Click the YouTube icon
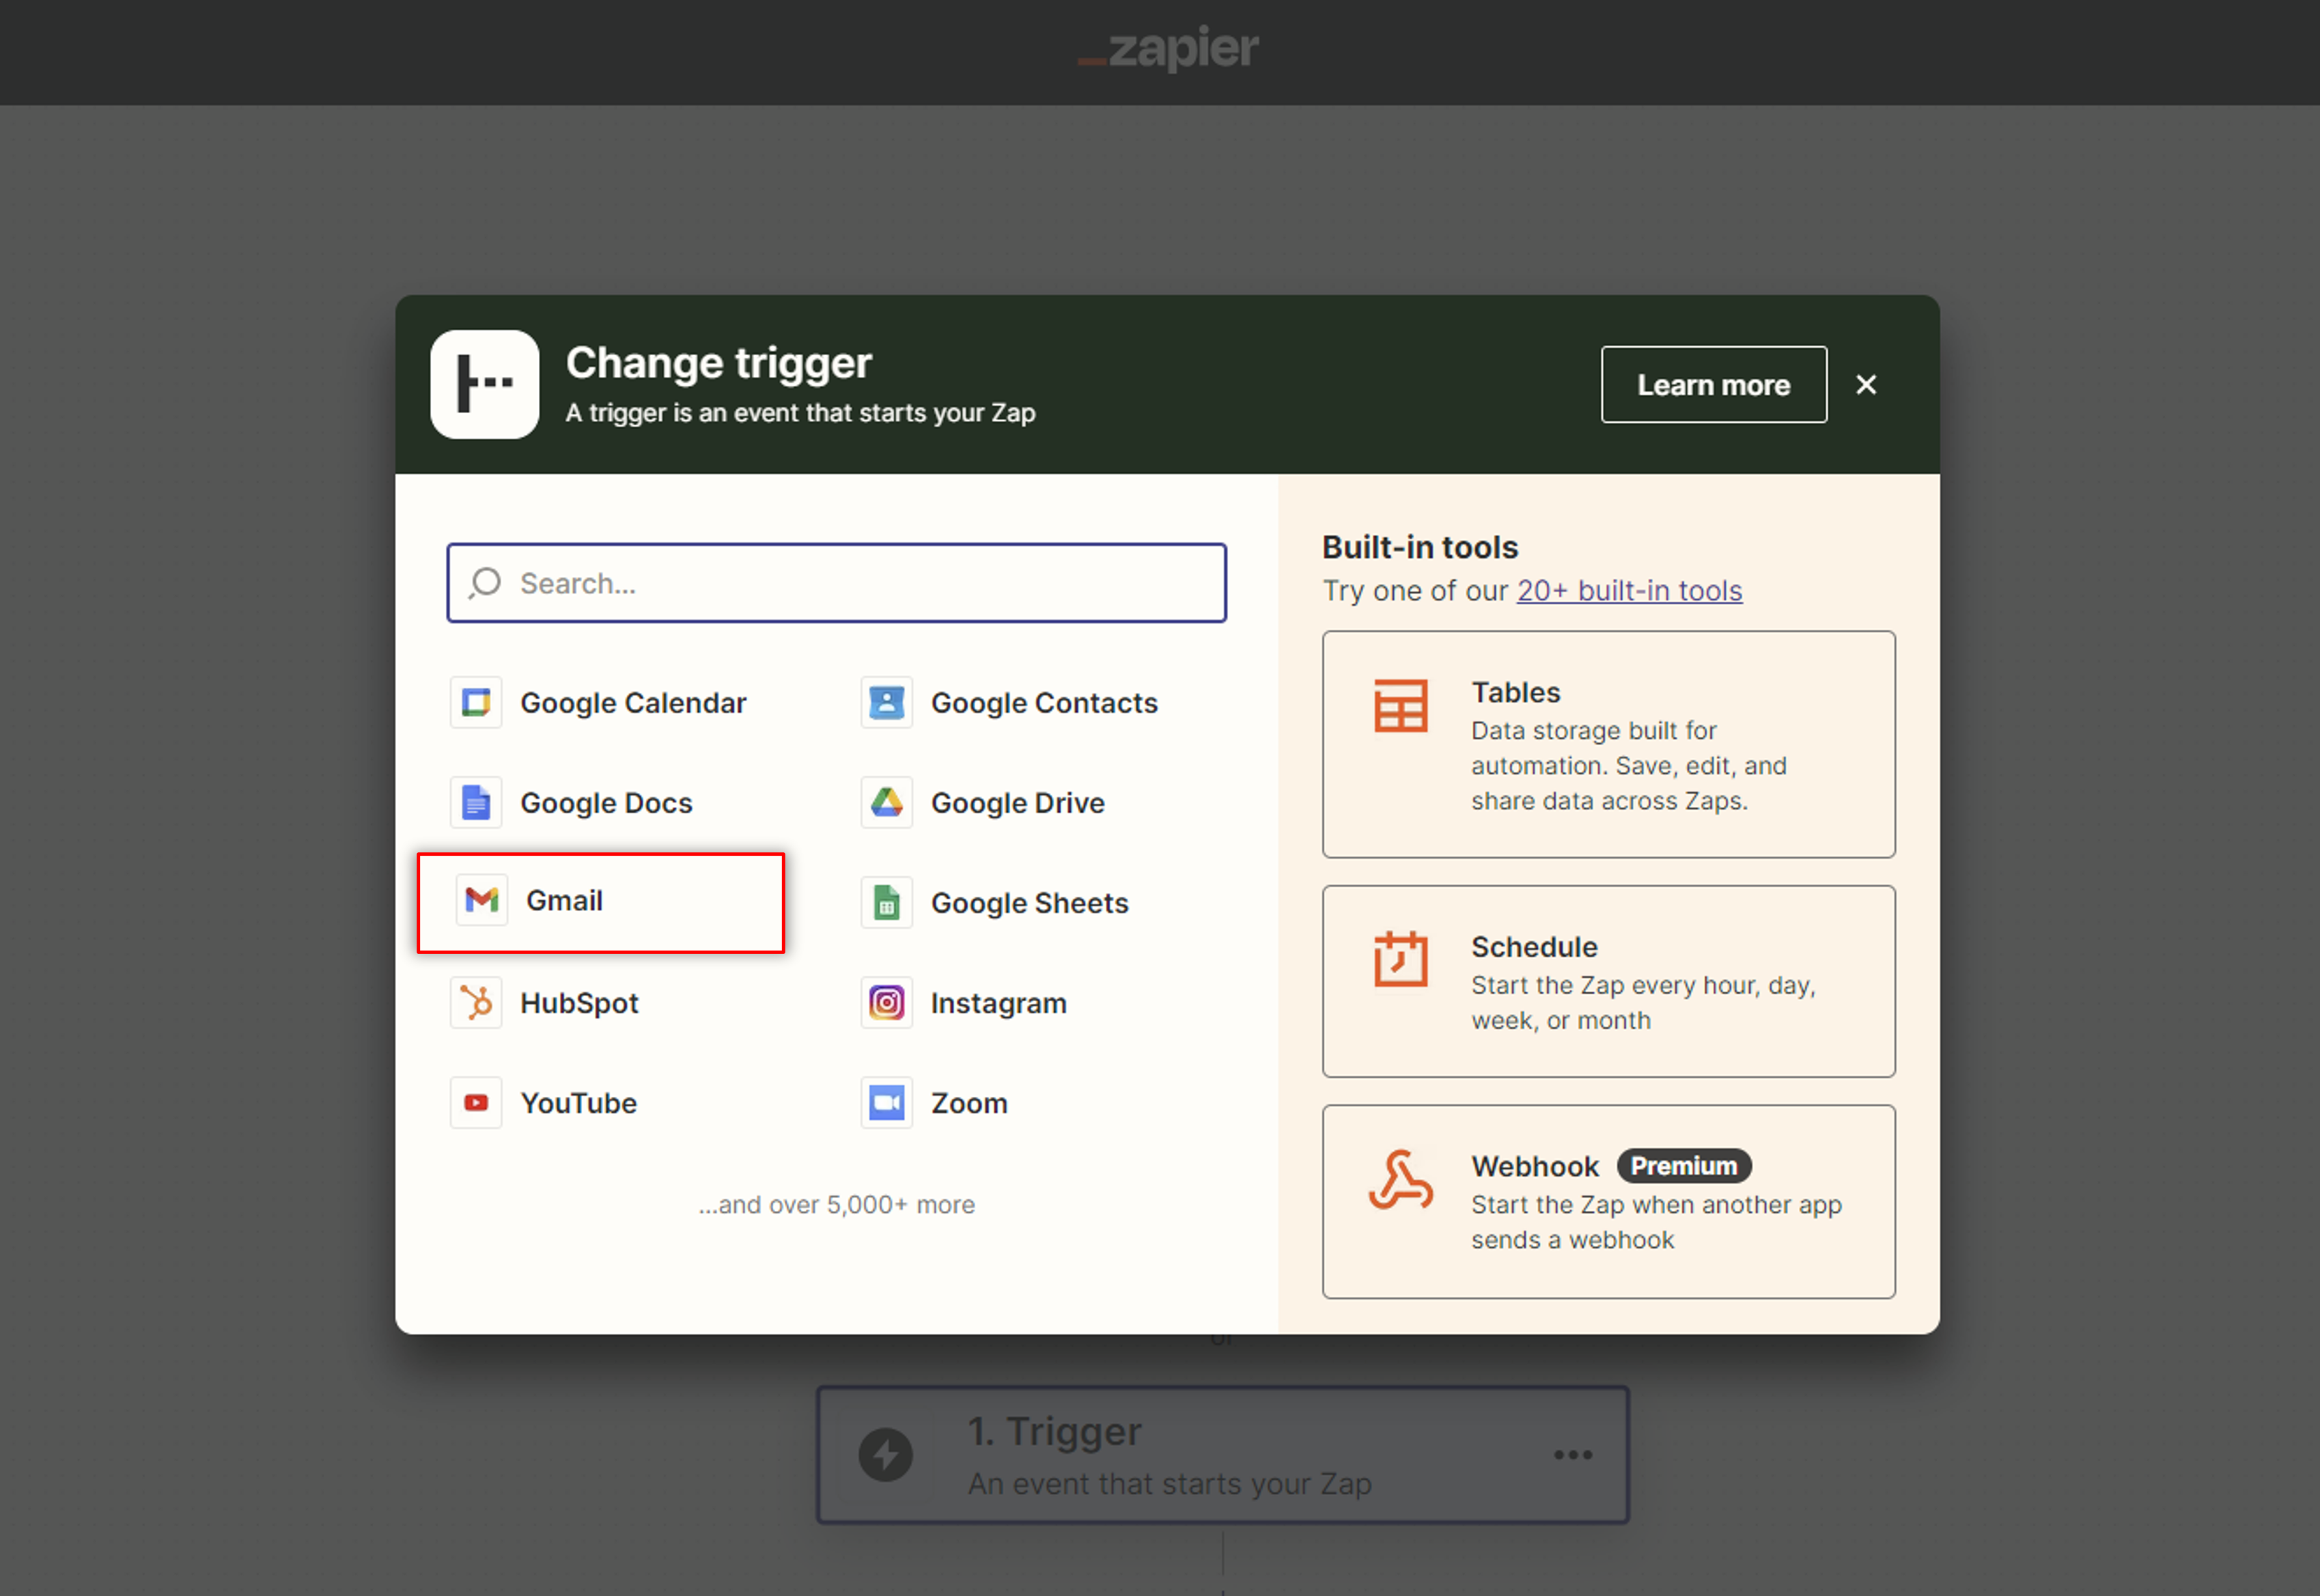The image size is (2320, 1596). (476, 1103)
